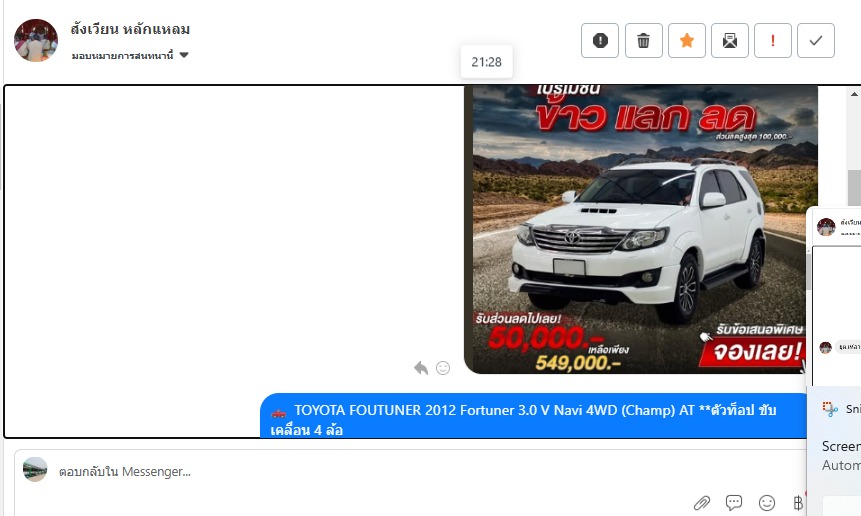Viewport: 861px width, 516px height.
Task: Click scrollbar up arrow in conversation
Action: [x=854, y=94]
